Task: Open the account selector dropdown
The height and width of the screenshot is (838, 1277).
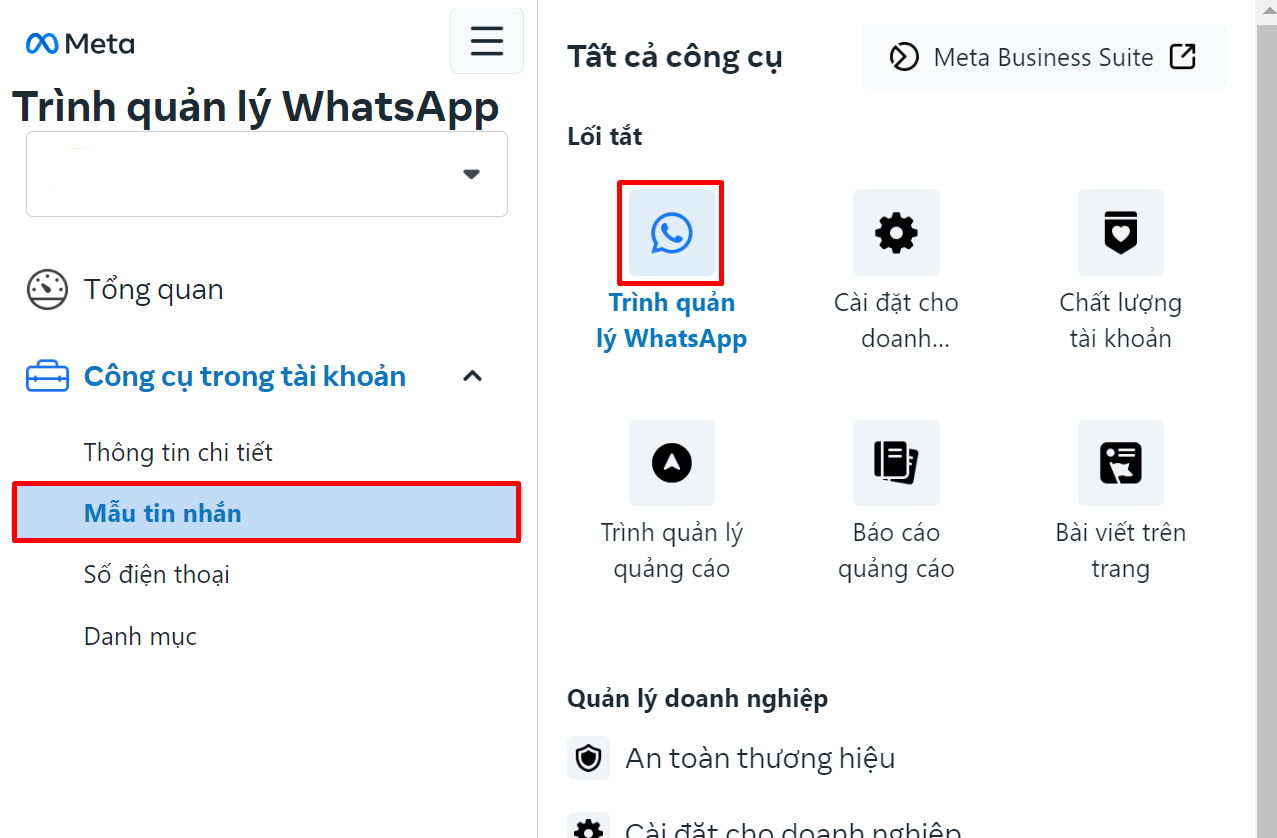Action: pos(267,174)
